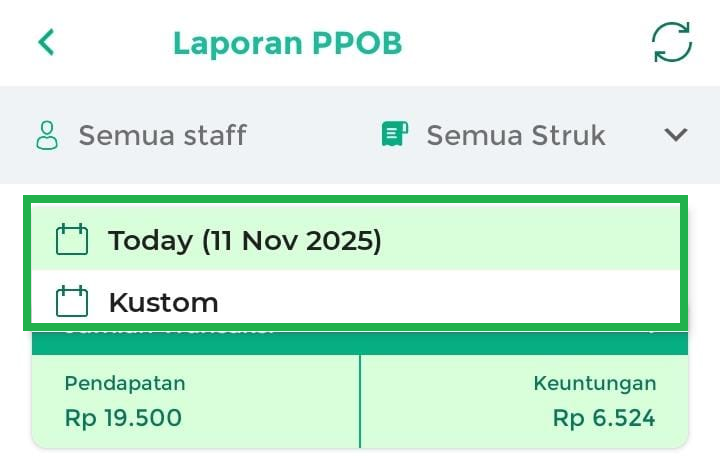Image resolution: width=720 pixels, height=456 pixels.
Task: Open the Semua staff filter
Action: point(162,135)
